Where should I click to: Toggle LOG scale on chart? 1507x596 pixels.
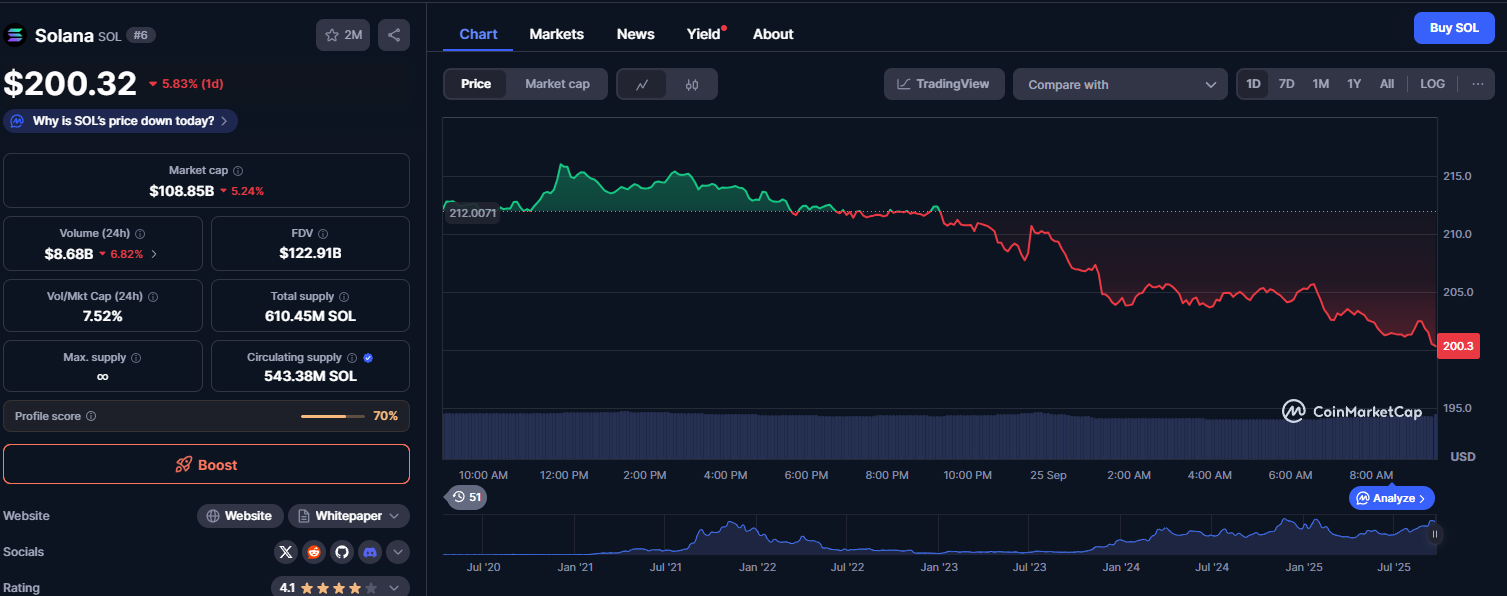click(x=1432, y=84)
